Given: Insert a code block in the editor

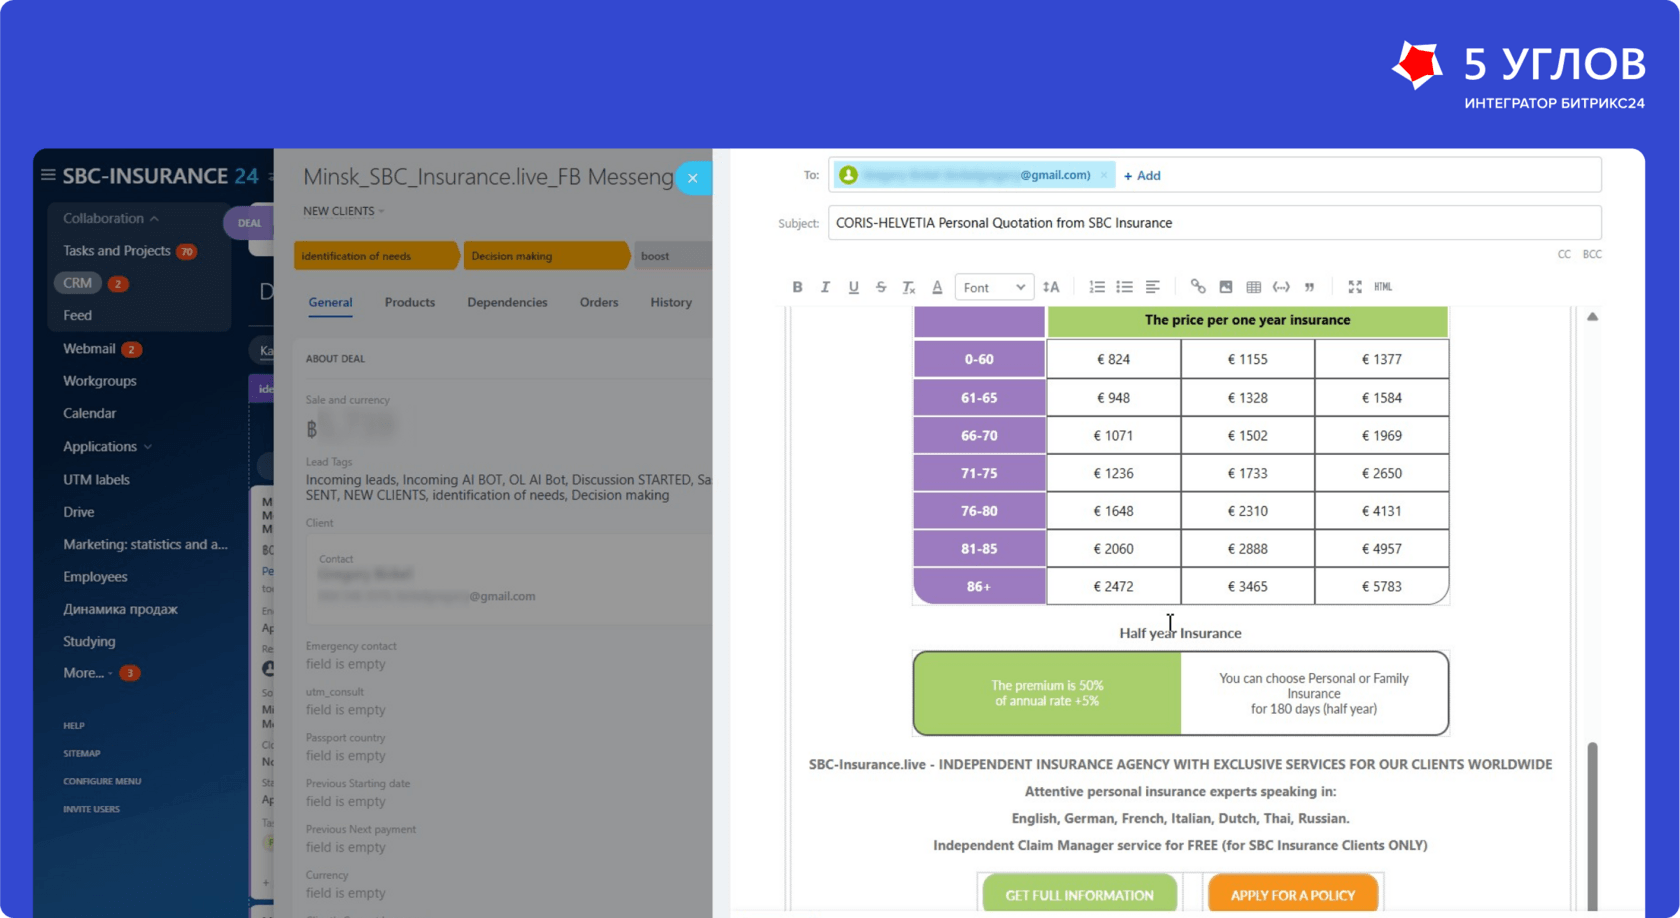Looking at the screenshot, I should pos(1281,287).
